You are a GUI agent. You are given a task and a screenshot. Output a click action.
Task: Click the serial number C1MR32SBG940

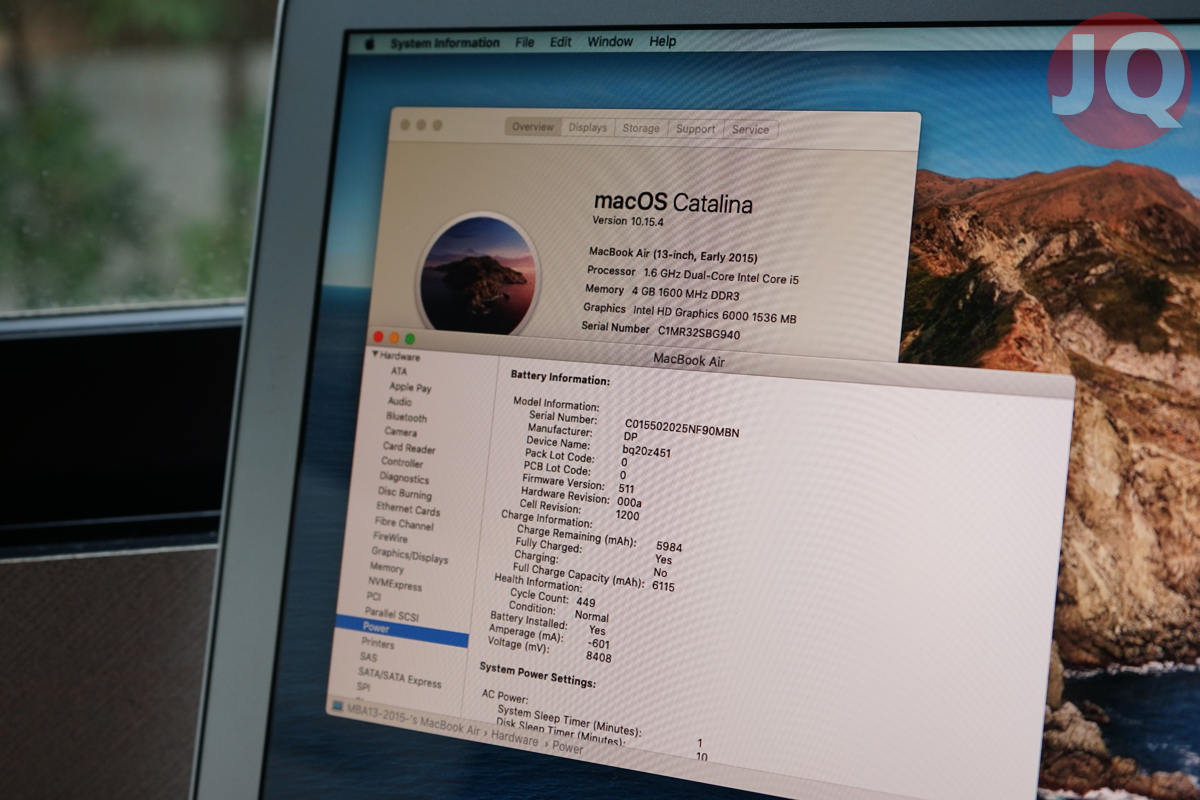pos(698,331)
